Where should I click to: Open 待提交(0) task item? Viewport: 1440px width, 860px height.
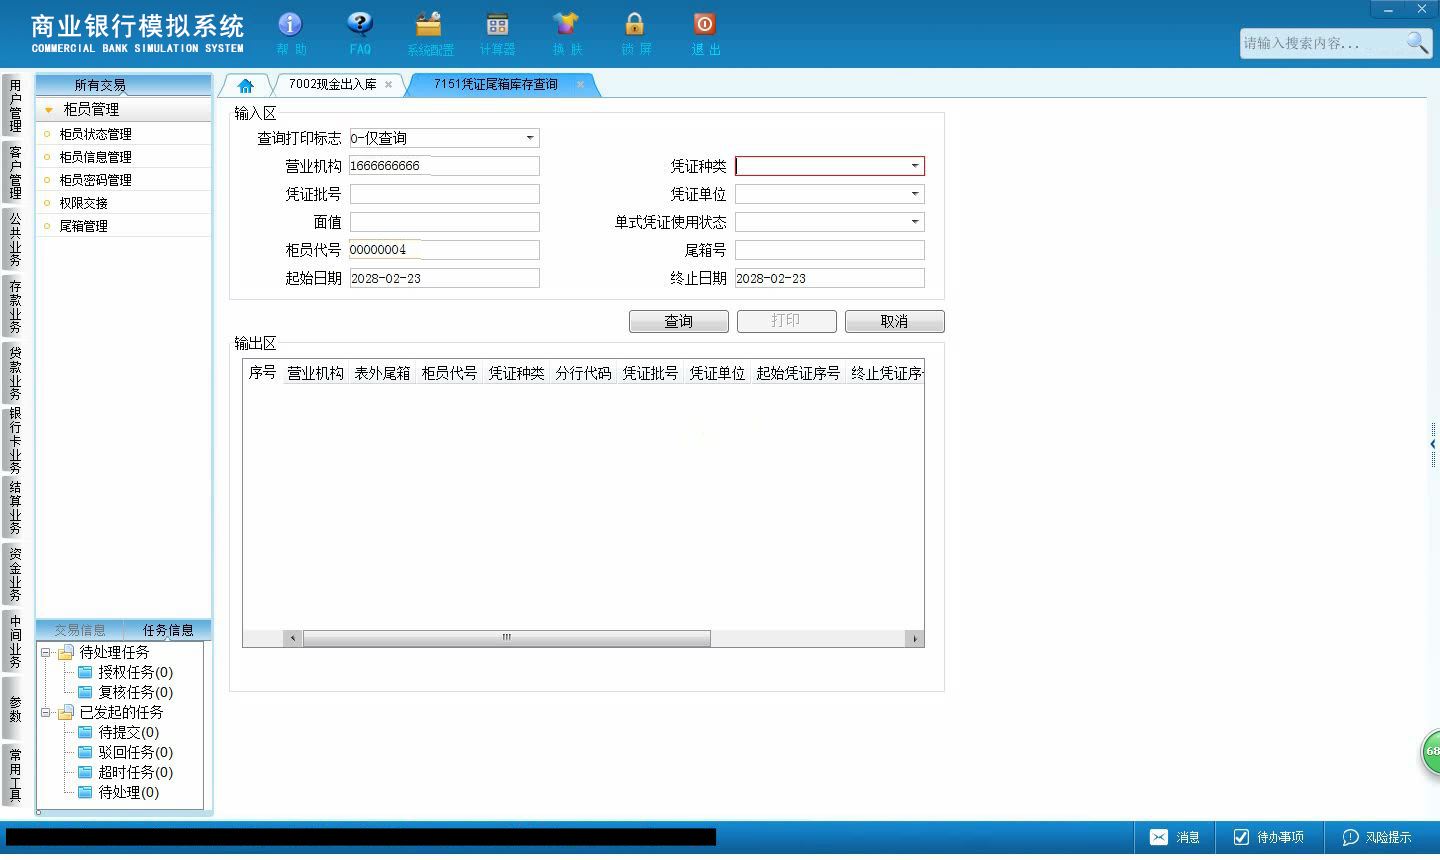coord(118,732)
